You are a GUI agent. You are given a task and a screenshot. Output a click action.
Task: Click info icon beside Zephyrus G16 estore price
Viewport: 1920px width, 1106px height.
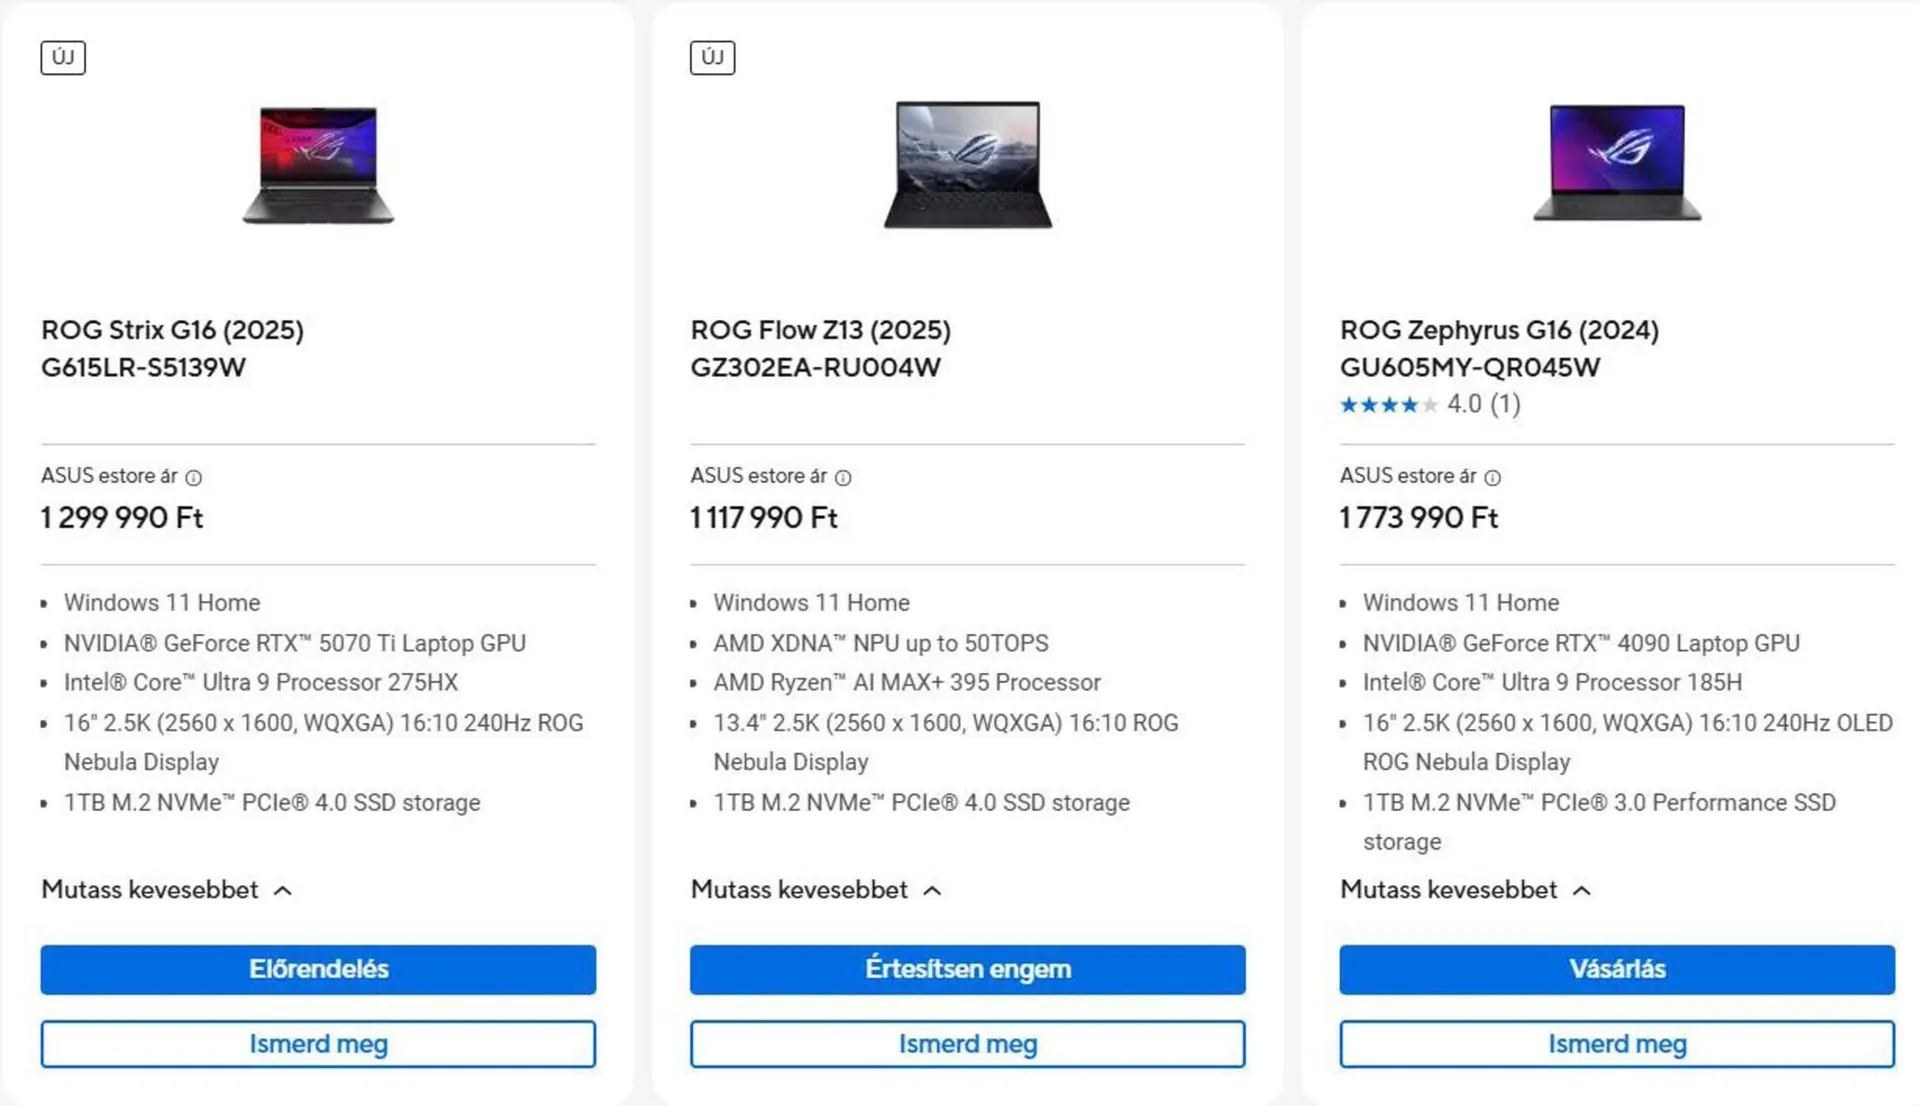coord(1492,478)
